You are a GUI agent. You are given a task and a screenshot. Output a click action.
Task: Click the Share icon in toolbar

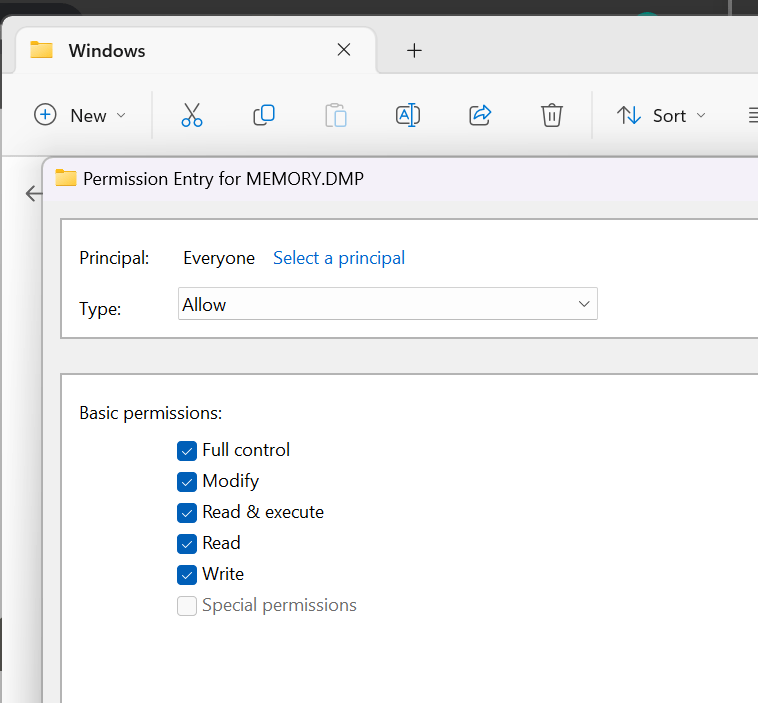(480, 115)
